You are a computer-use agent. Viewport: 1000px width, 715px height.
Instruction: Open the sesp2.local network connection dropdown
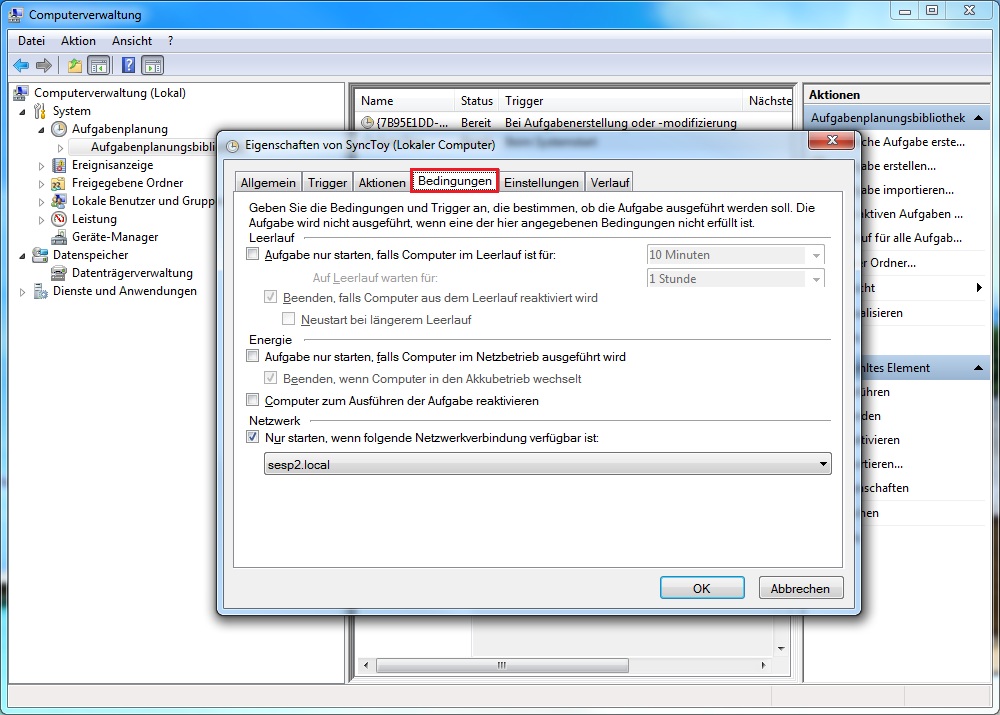[x=547, y=464]
